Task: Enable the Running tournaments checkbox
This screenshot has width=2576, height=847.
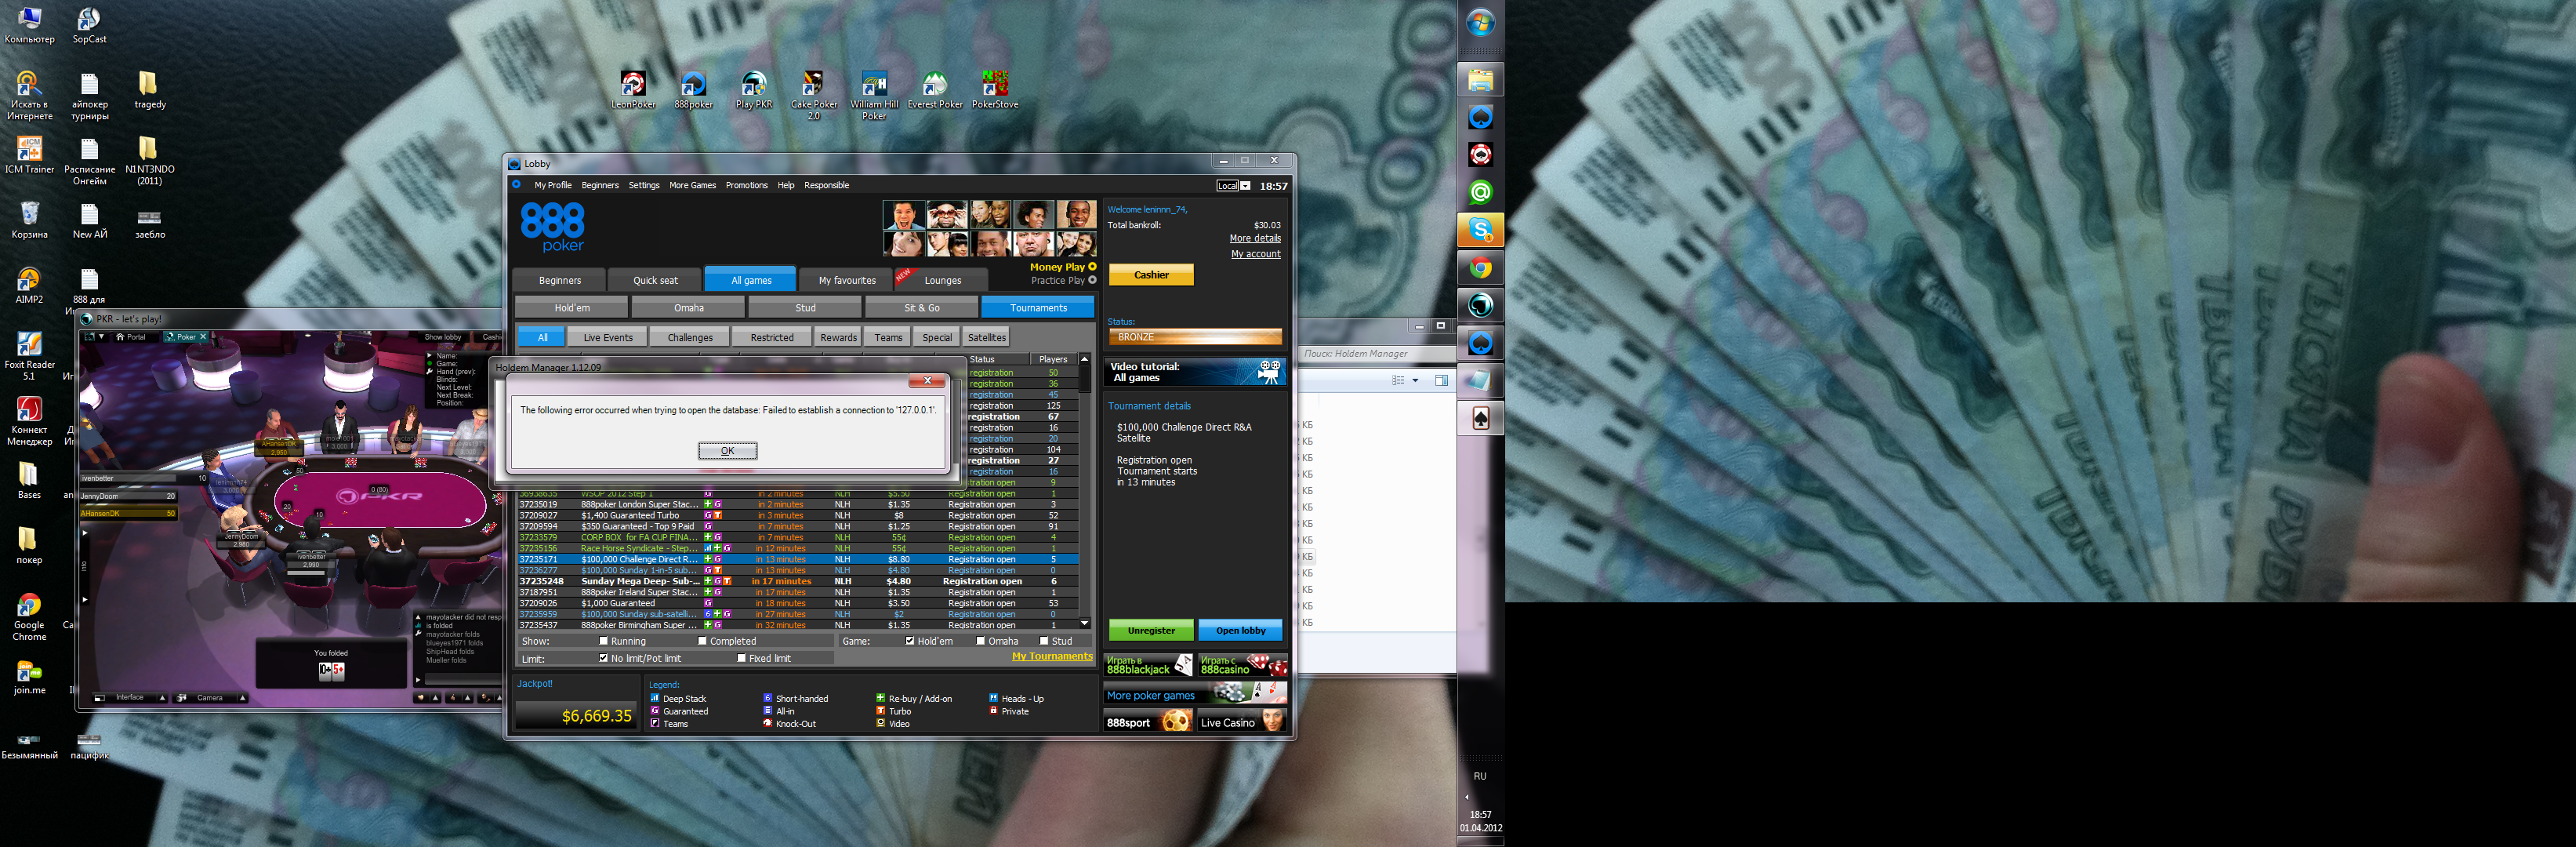Action: 603,641
